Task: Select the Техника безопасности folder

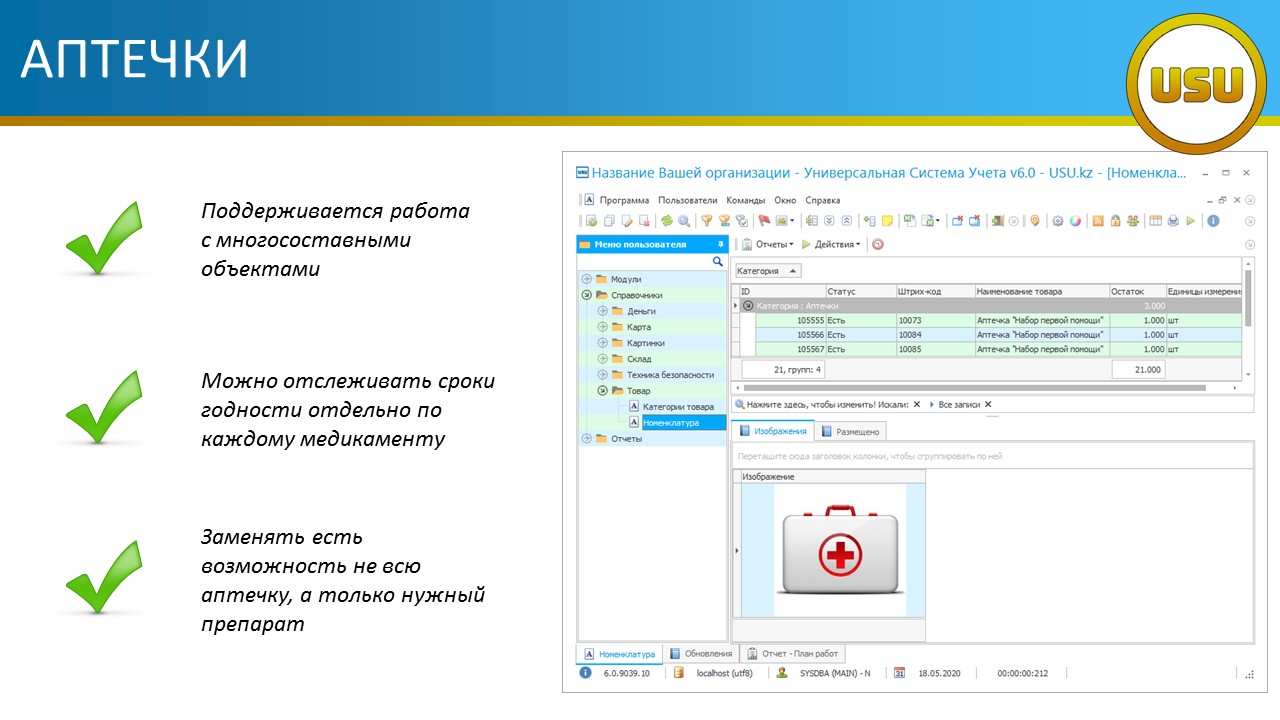Action: 670,375
